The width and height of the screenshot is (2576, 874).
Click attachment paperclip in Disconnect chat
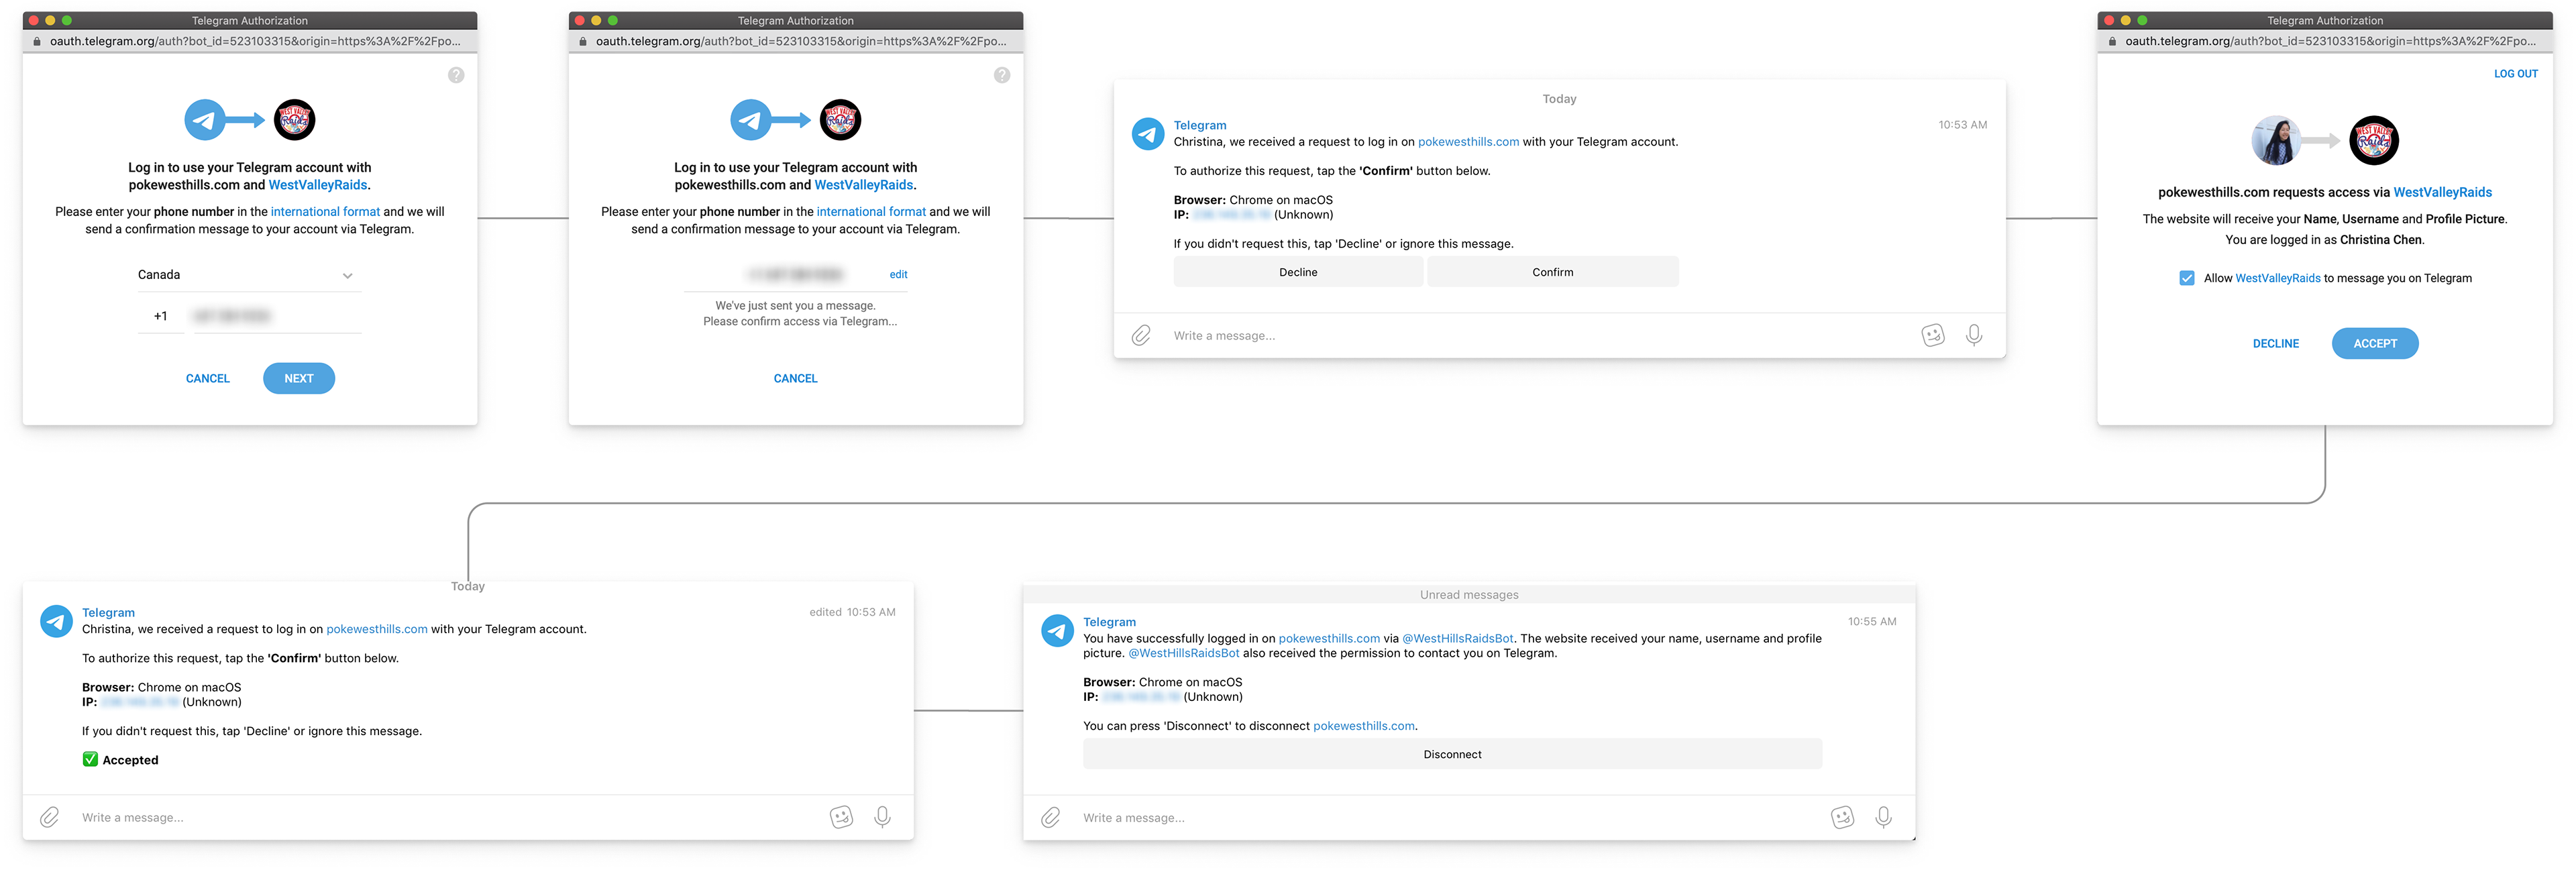tap(1050, 817)
